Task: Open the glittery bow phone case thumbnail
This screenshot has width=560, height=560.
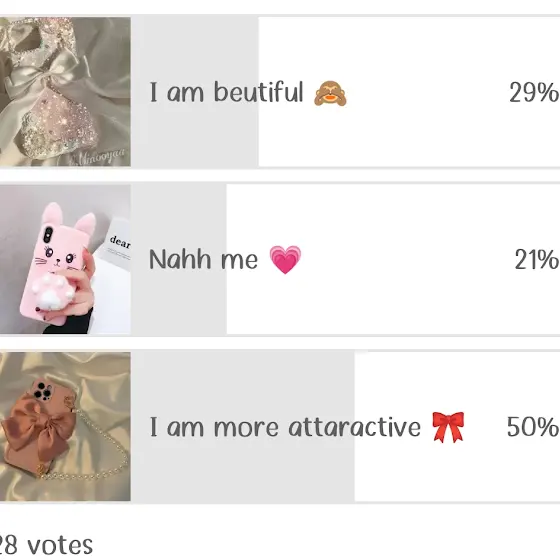Action: tap(65, 91)
